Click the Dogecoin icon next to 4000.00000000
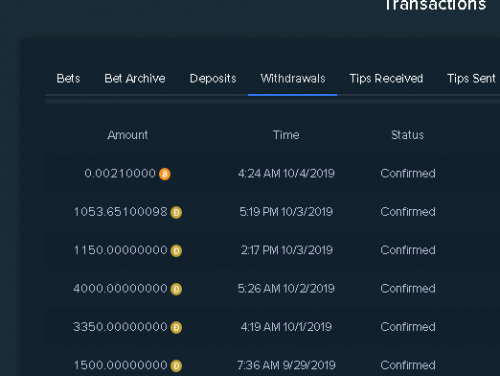Viewport: 500px width, 376px height. click(x=176, y=289)
